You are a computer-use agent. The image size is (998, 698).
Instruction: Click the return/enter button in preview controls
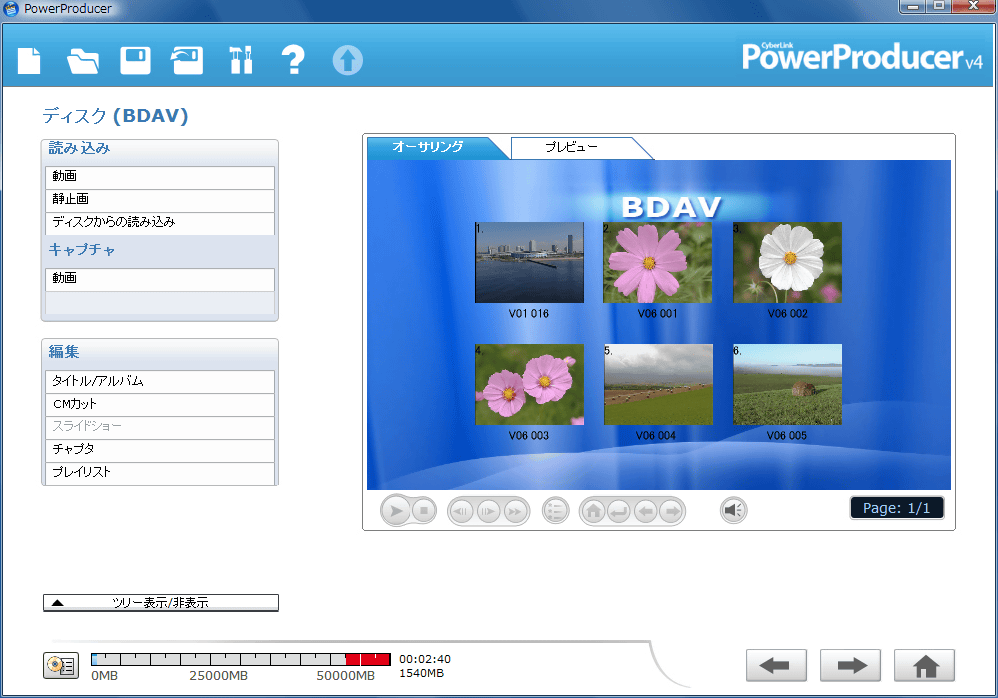619,511
